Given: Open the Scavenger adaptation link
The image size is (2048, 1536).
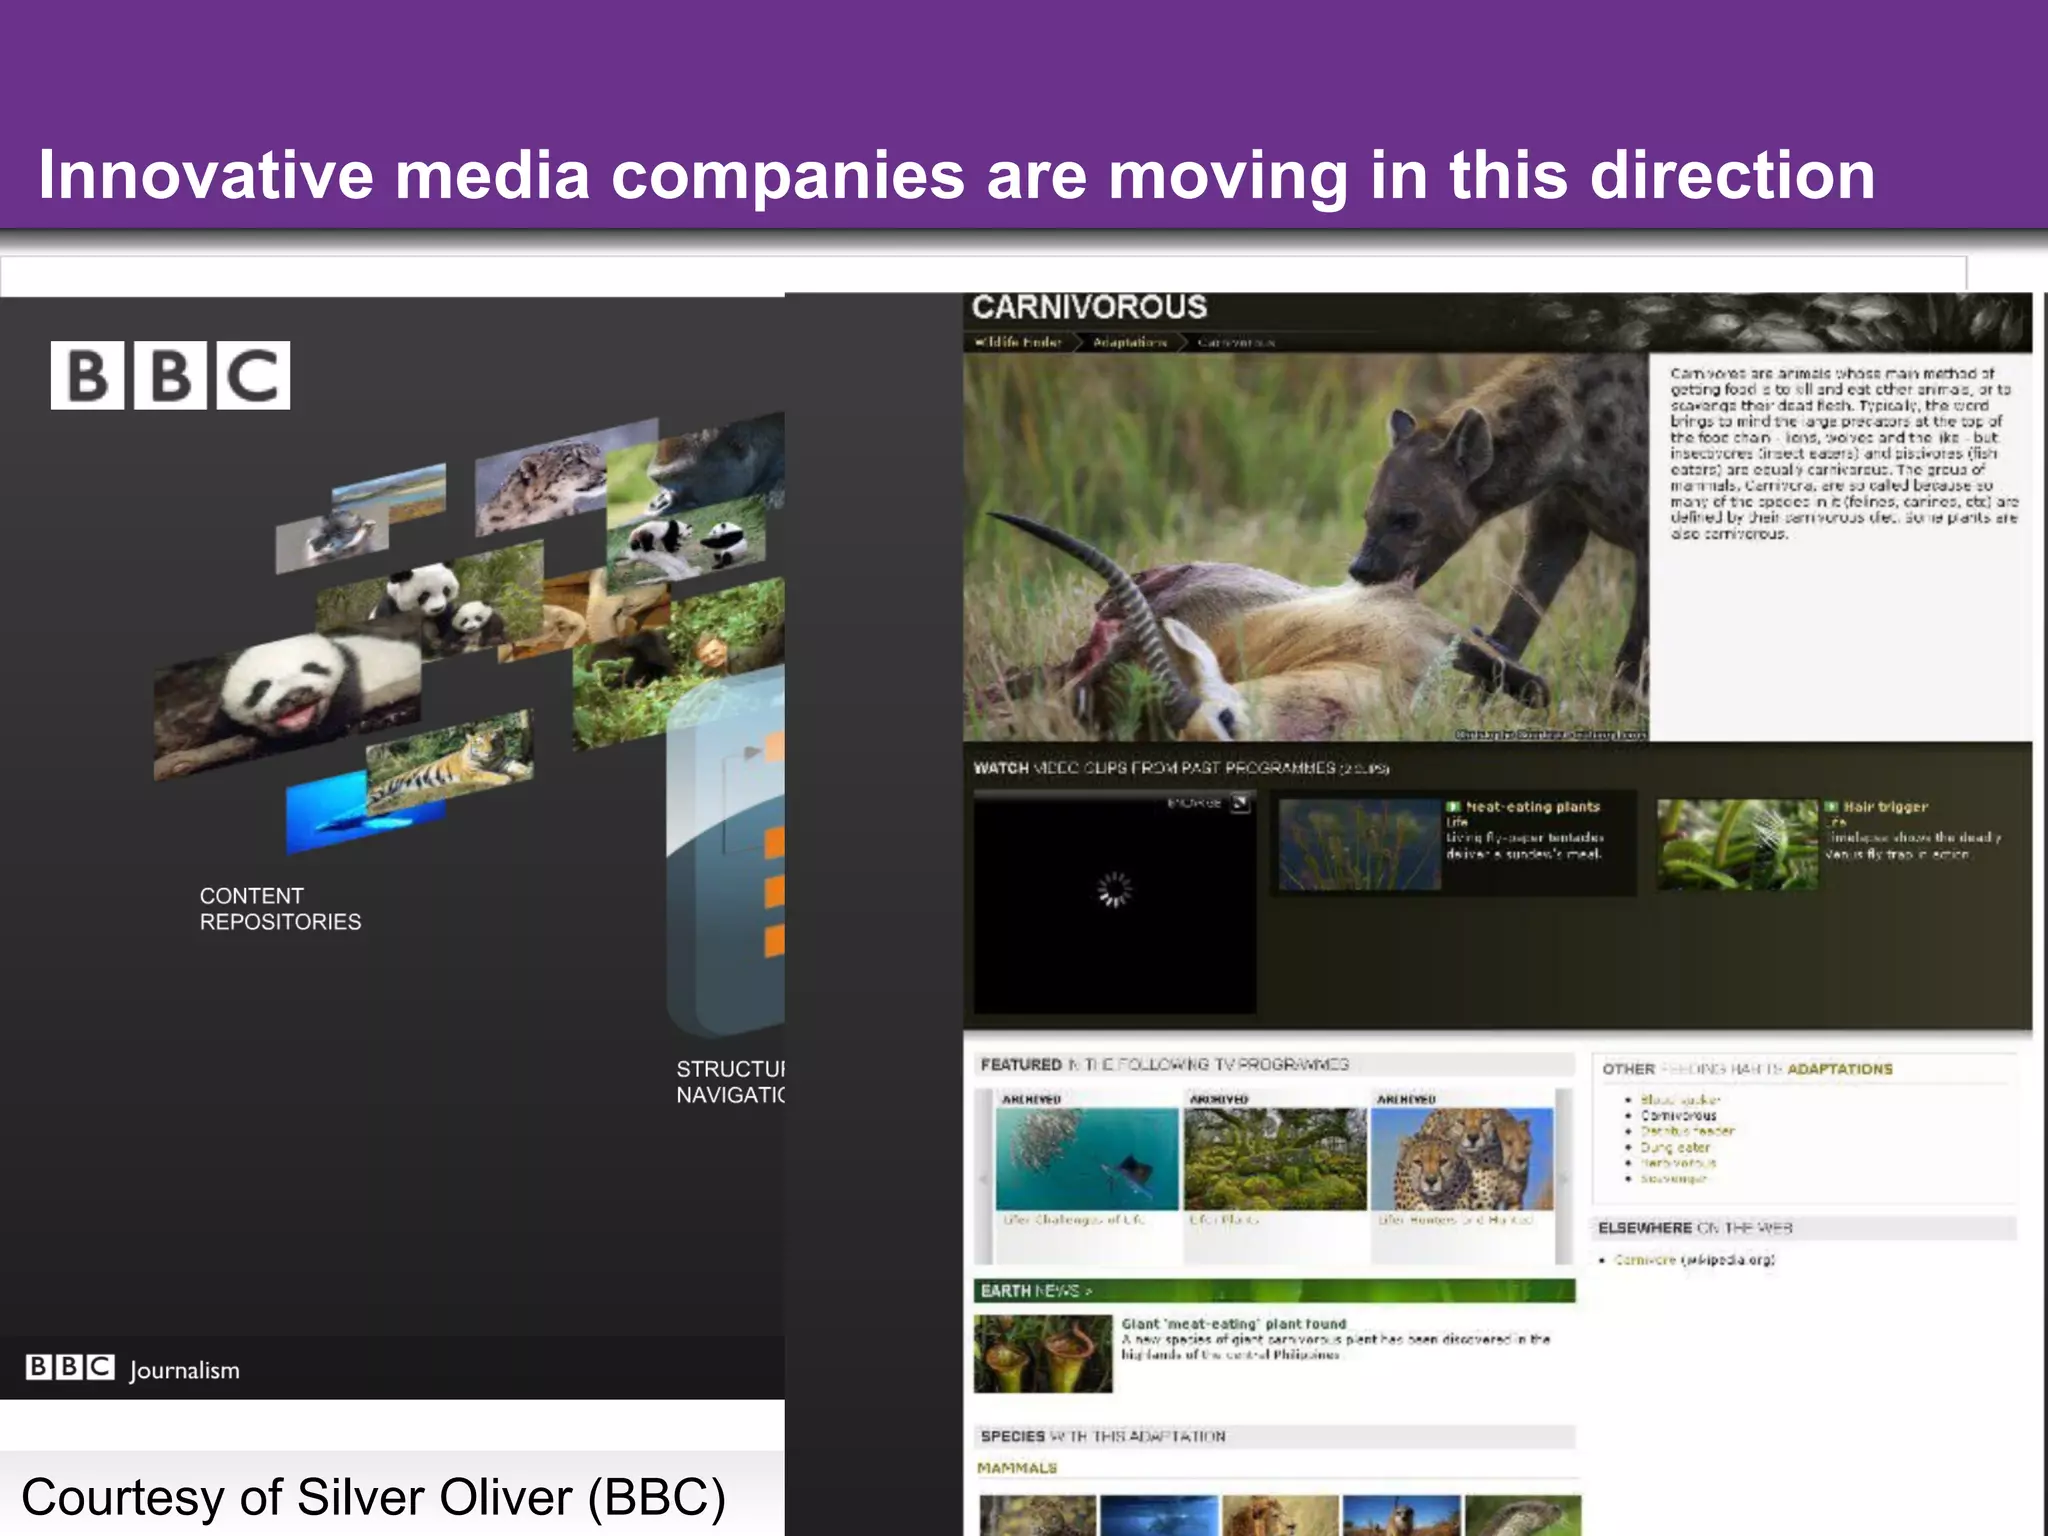Looking at the screenshot, I should (x=1673, y=1179).
